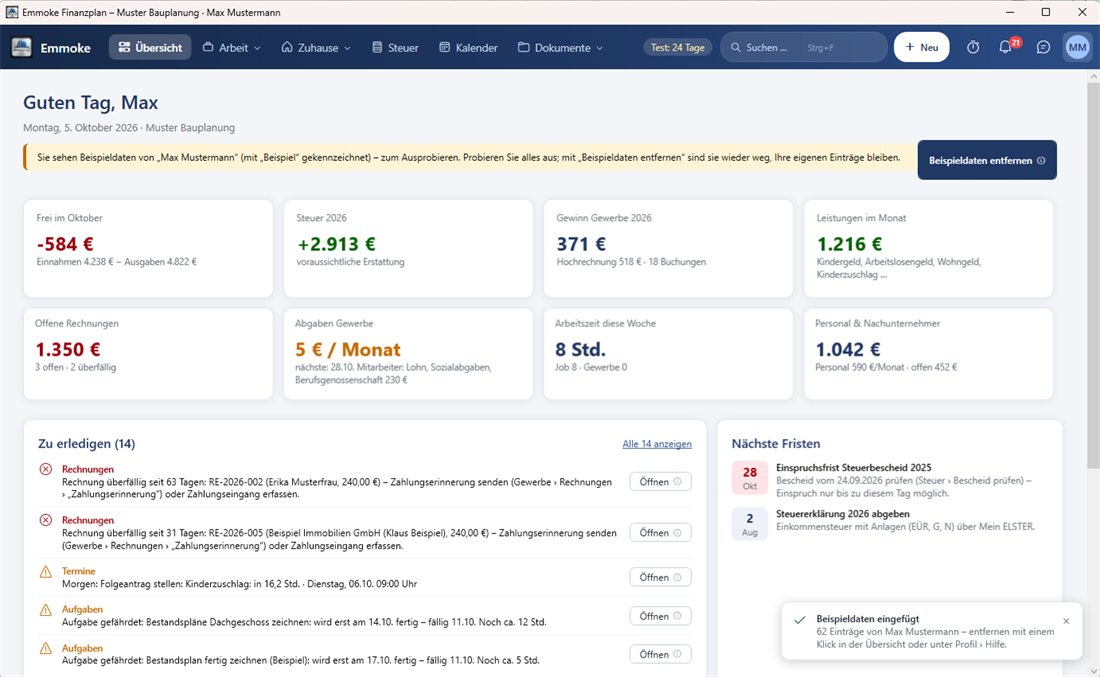Click Öffnen for invoice RE-2026-005
1100x677 pixels.
660,532
